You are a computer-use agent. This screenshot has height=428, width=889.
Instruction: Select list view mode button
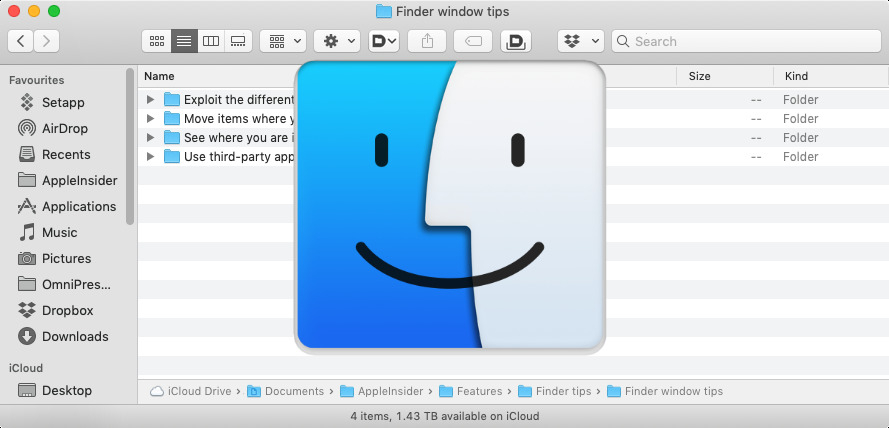[184, 41]
